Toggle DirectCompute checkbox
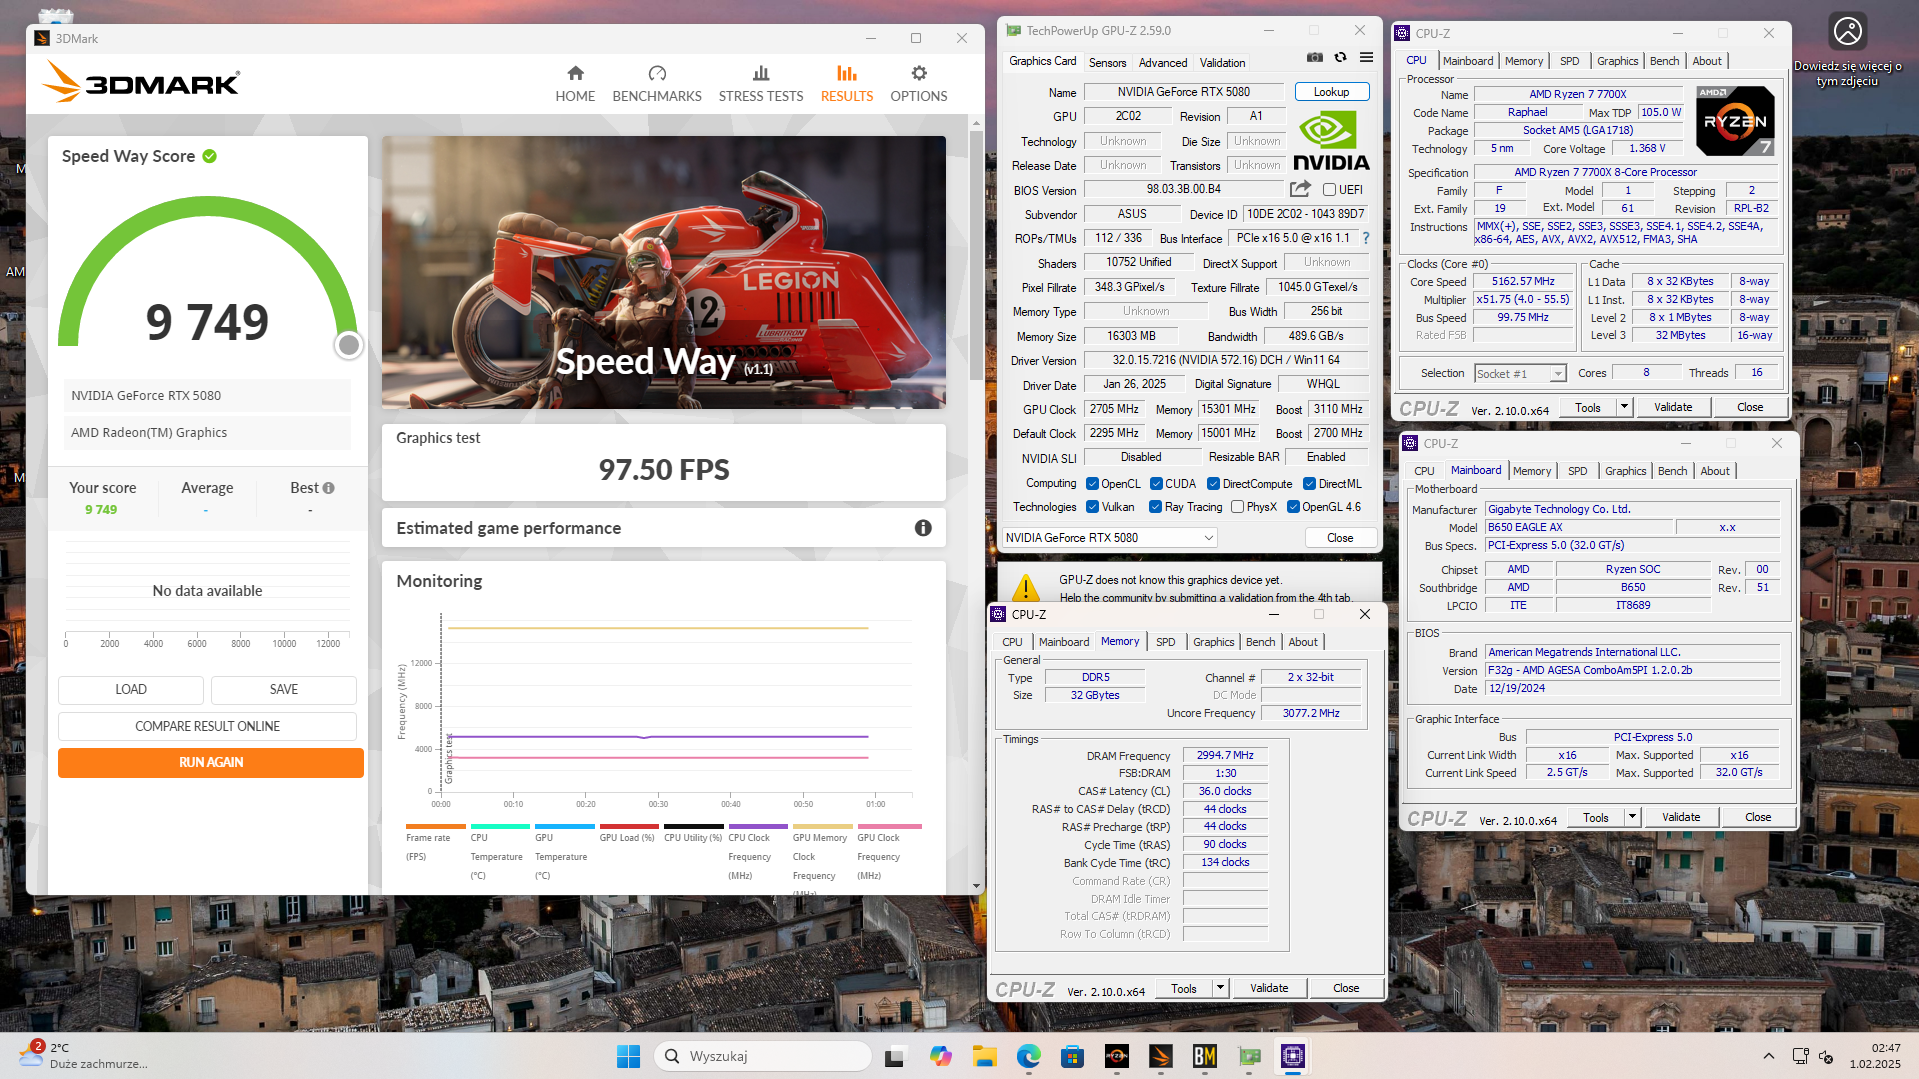 pyautogui.click(x=1213, y=484)
